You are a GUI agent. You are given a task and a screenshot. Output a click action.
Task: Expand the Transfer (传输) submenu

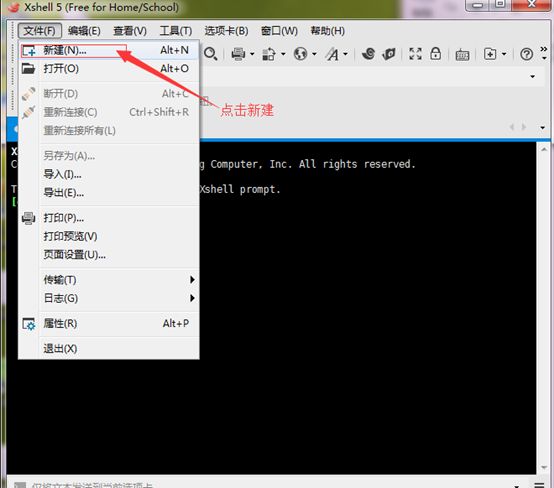(108, 280)
